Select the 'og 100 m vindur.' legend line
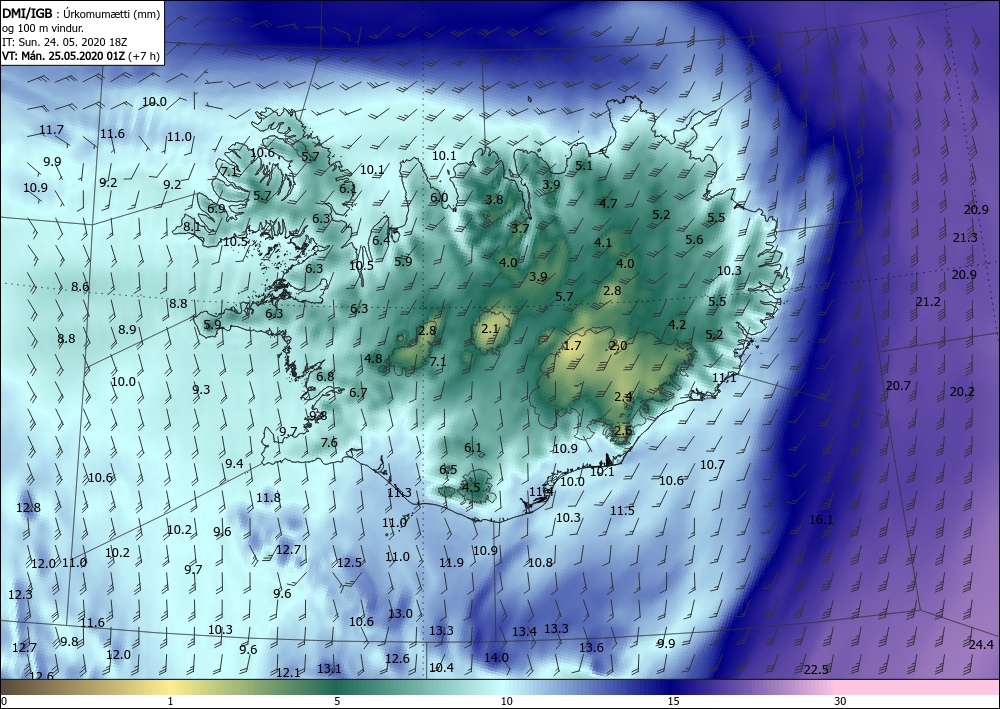Screen dimensions: 1000x709 (43, 28)
